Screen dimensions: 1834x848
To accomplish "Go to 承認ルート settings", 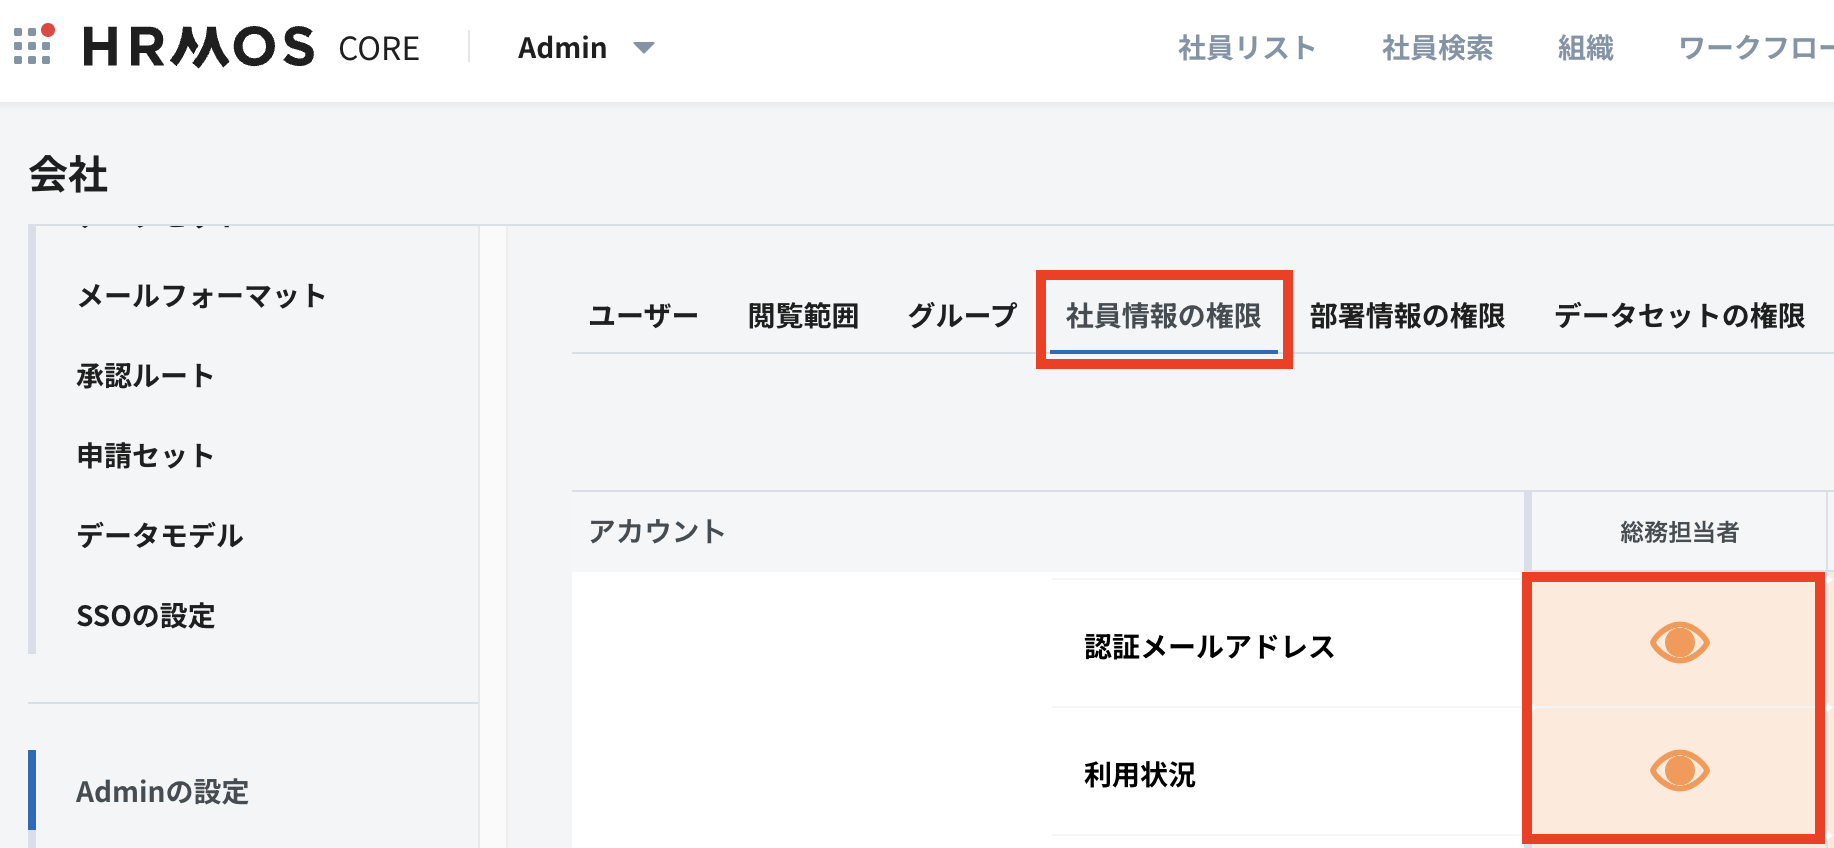I will click(x=145, y=376).
